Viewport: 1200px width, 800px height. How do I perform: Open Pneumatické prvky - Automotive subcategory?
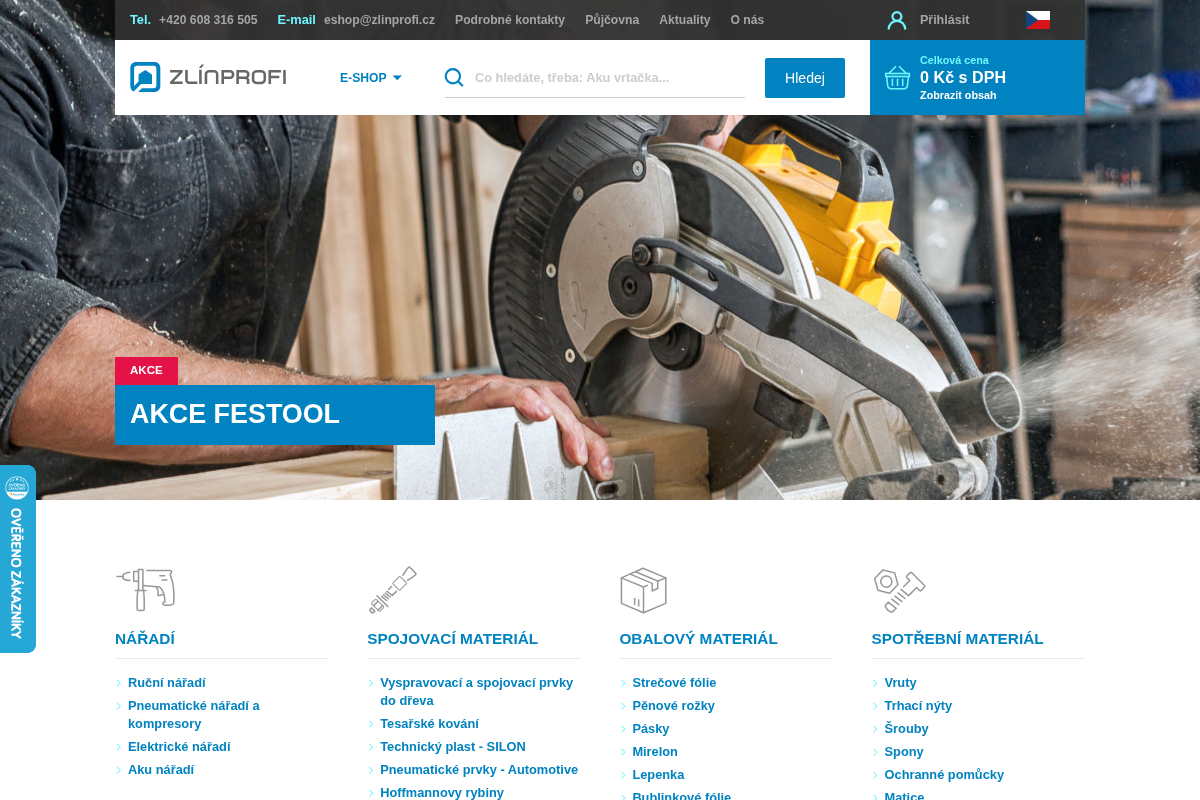479,770
